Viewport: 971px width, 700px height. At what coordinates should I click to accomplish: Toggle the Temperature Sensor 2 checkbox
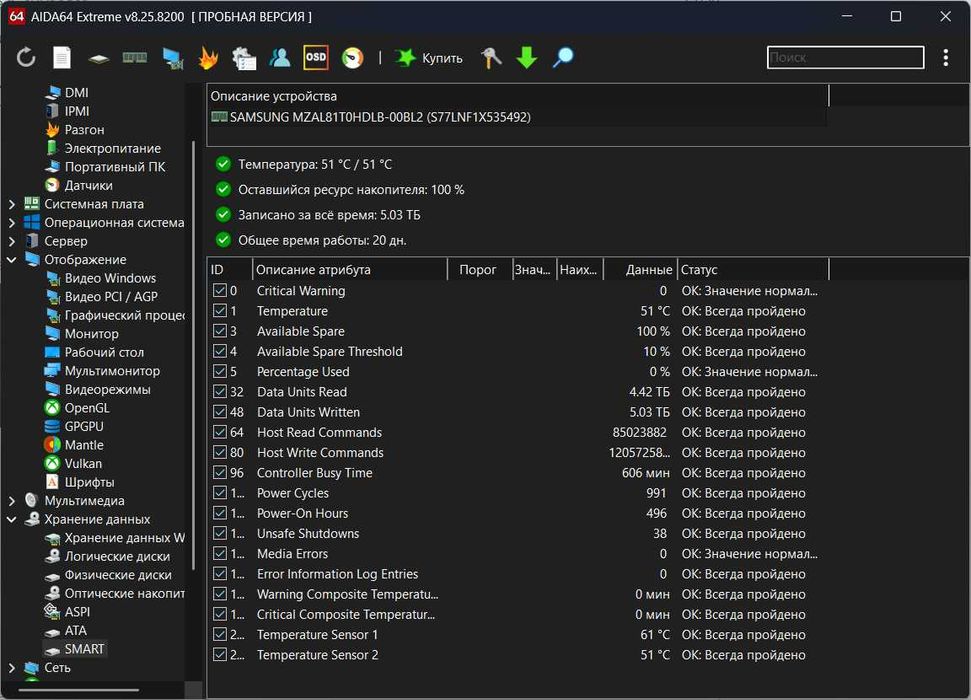pyautogui.click(x=220, y=654)
